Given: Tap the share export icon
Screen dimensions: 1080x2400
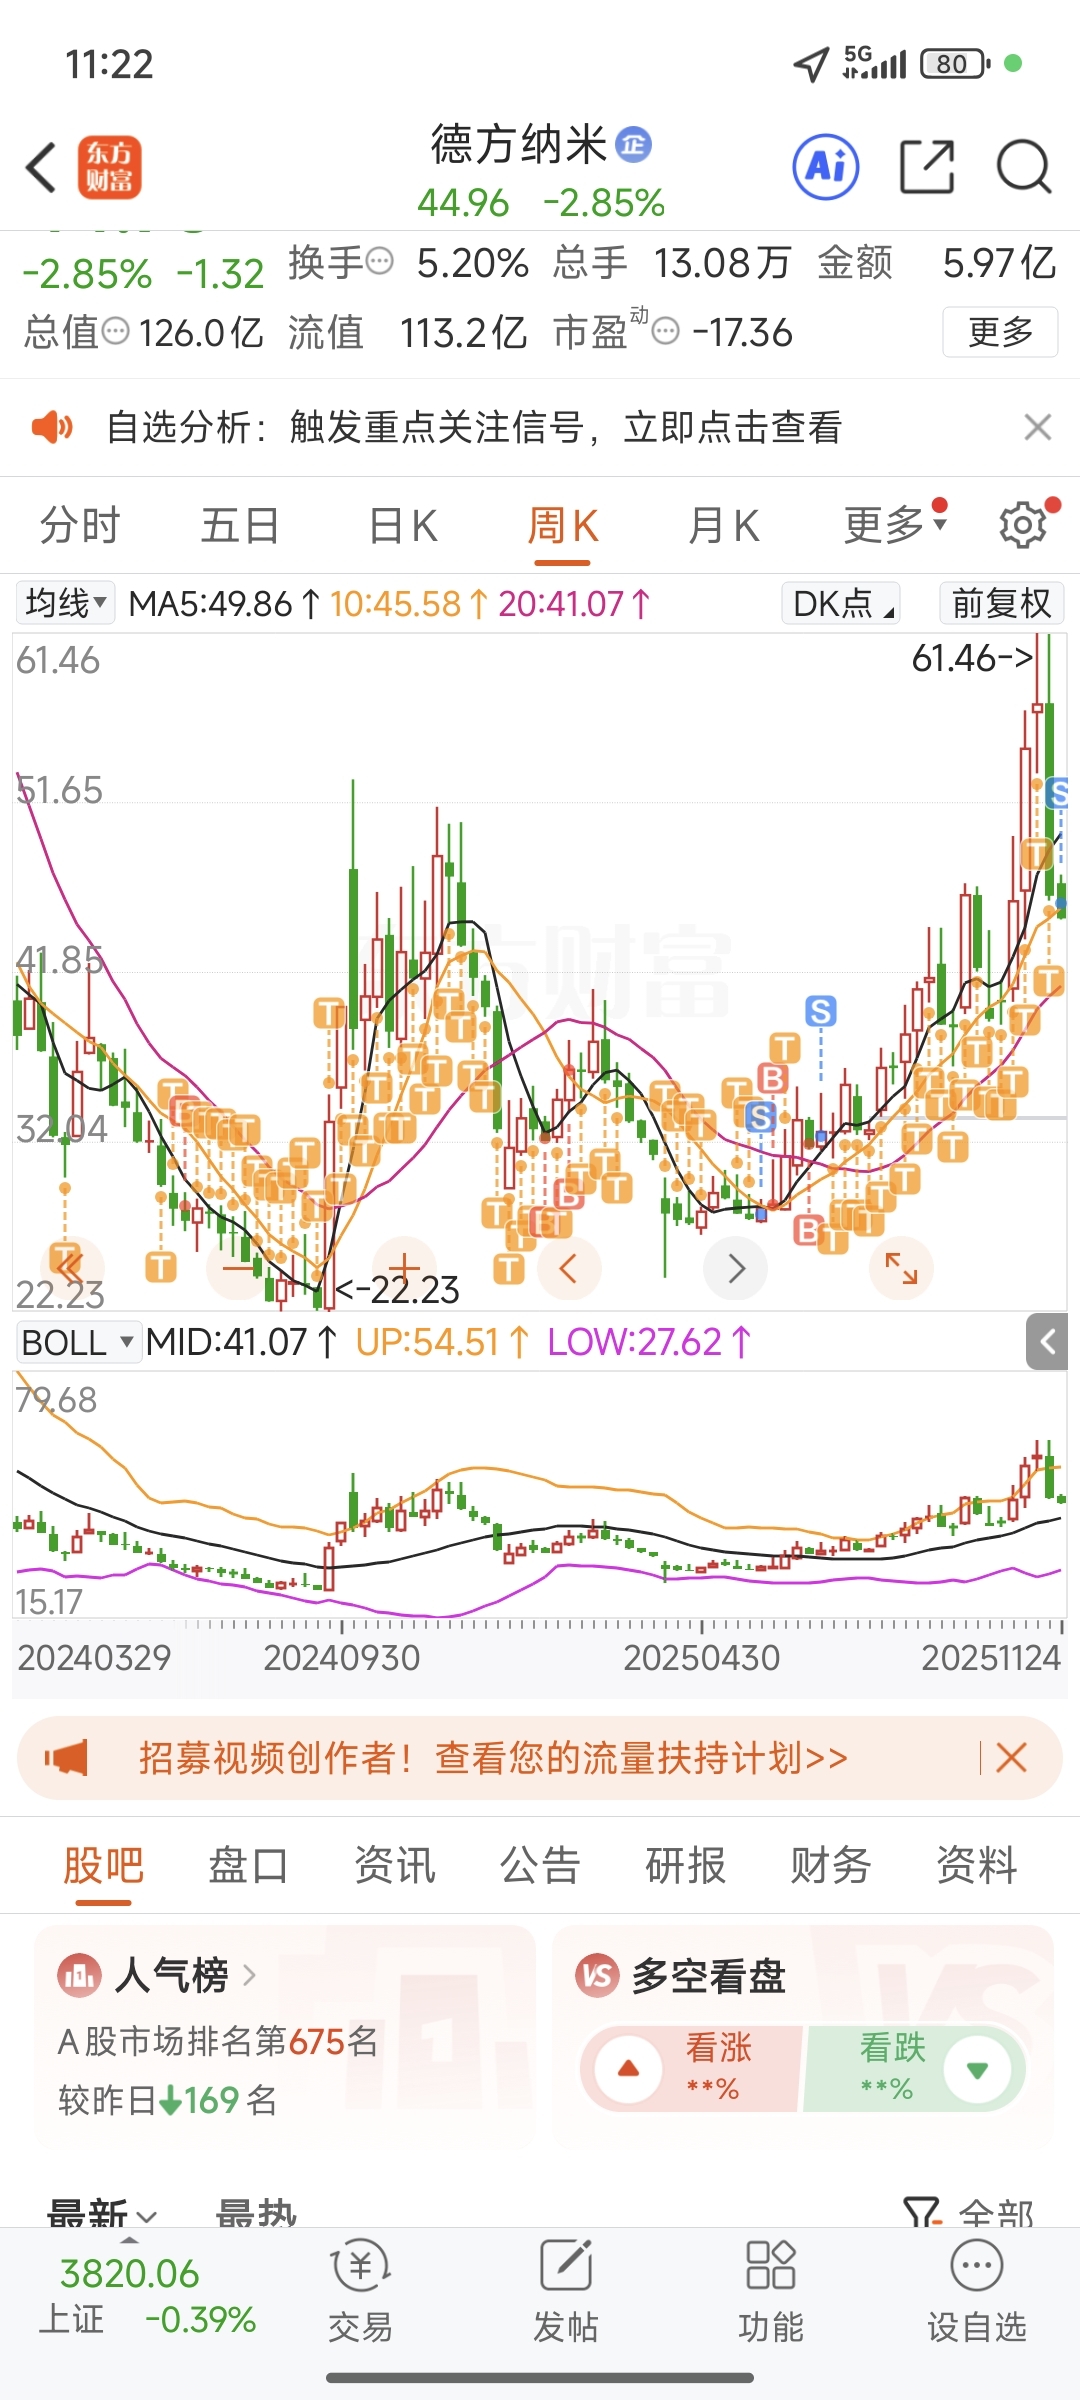Looking at the screenshot, I should tap(928, 166).
